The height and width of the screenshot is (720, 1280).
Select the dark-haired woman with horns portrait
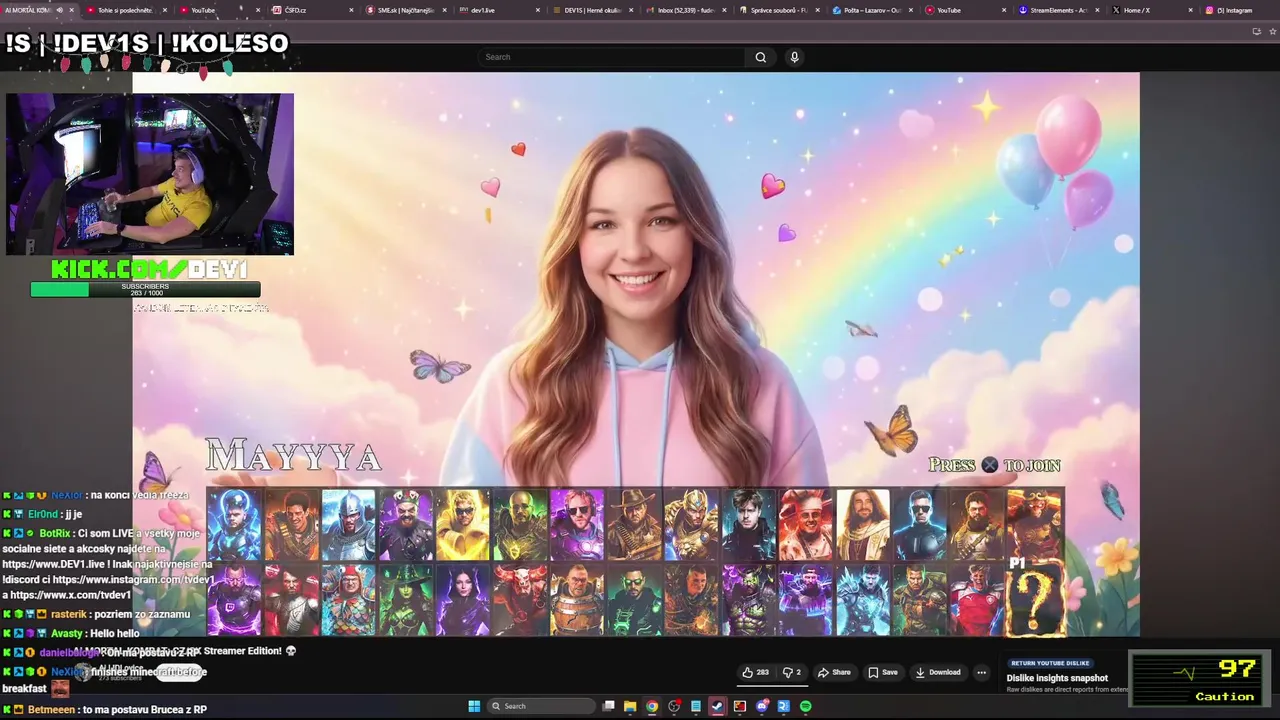[x=462, y=600]
